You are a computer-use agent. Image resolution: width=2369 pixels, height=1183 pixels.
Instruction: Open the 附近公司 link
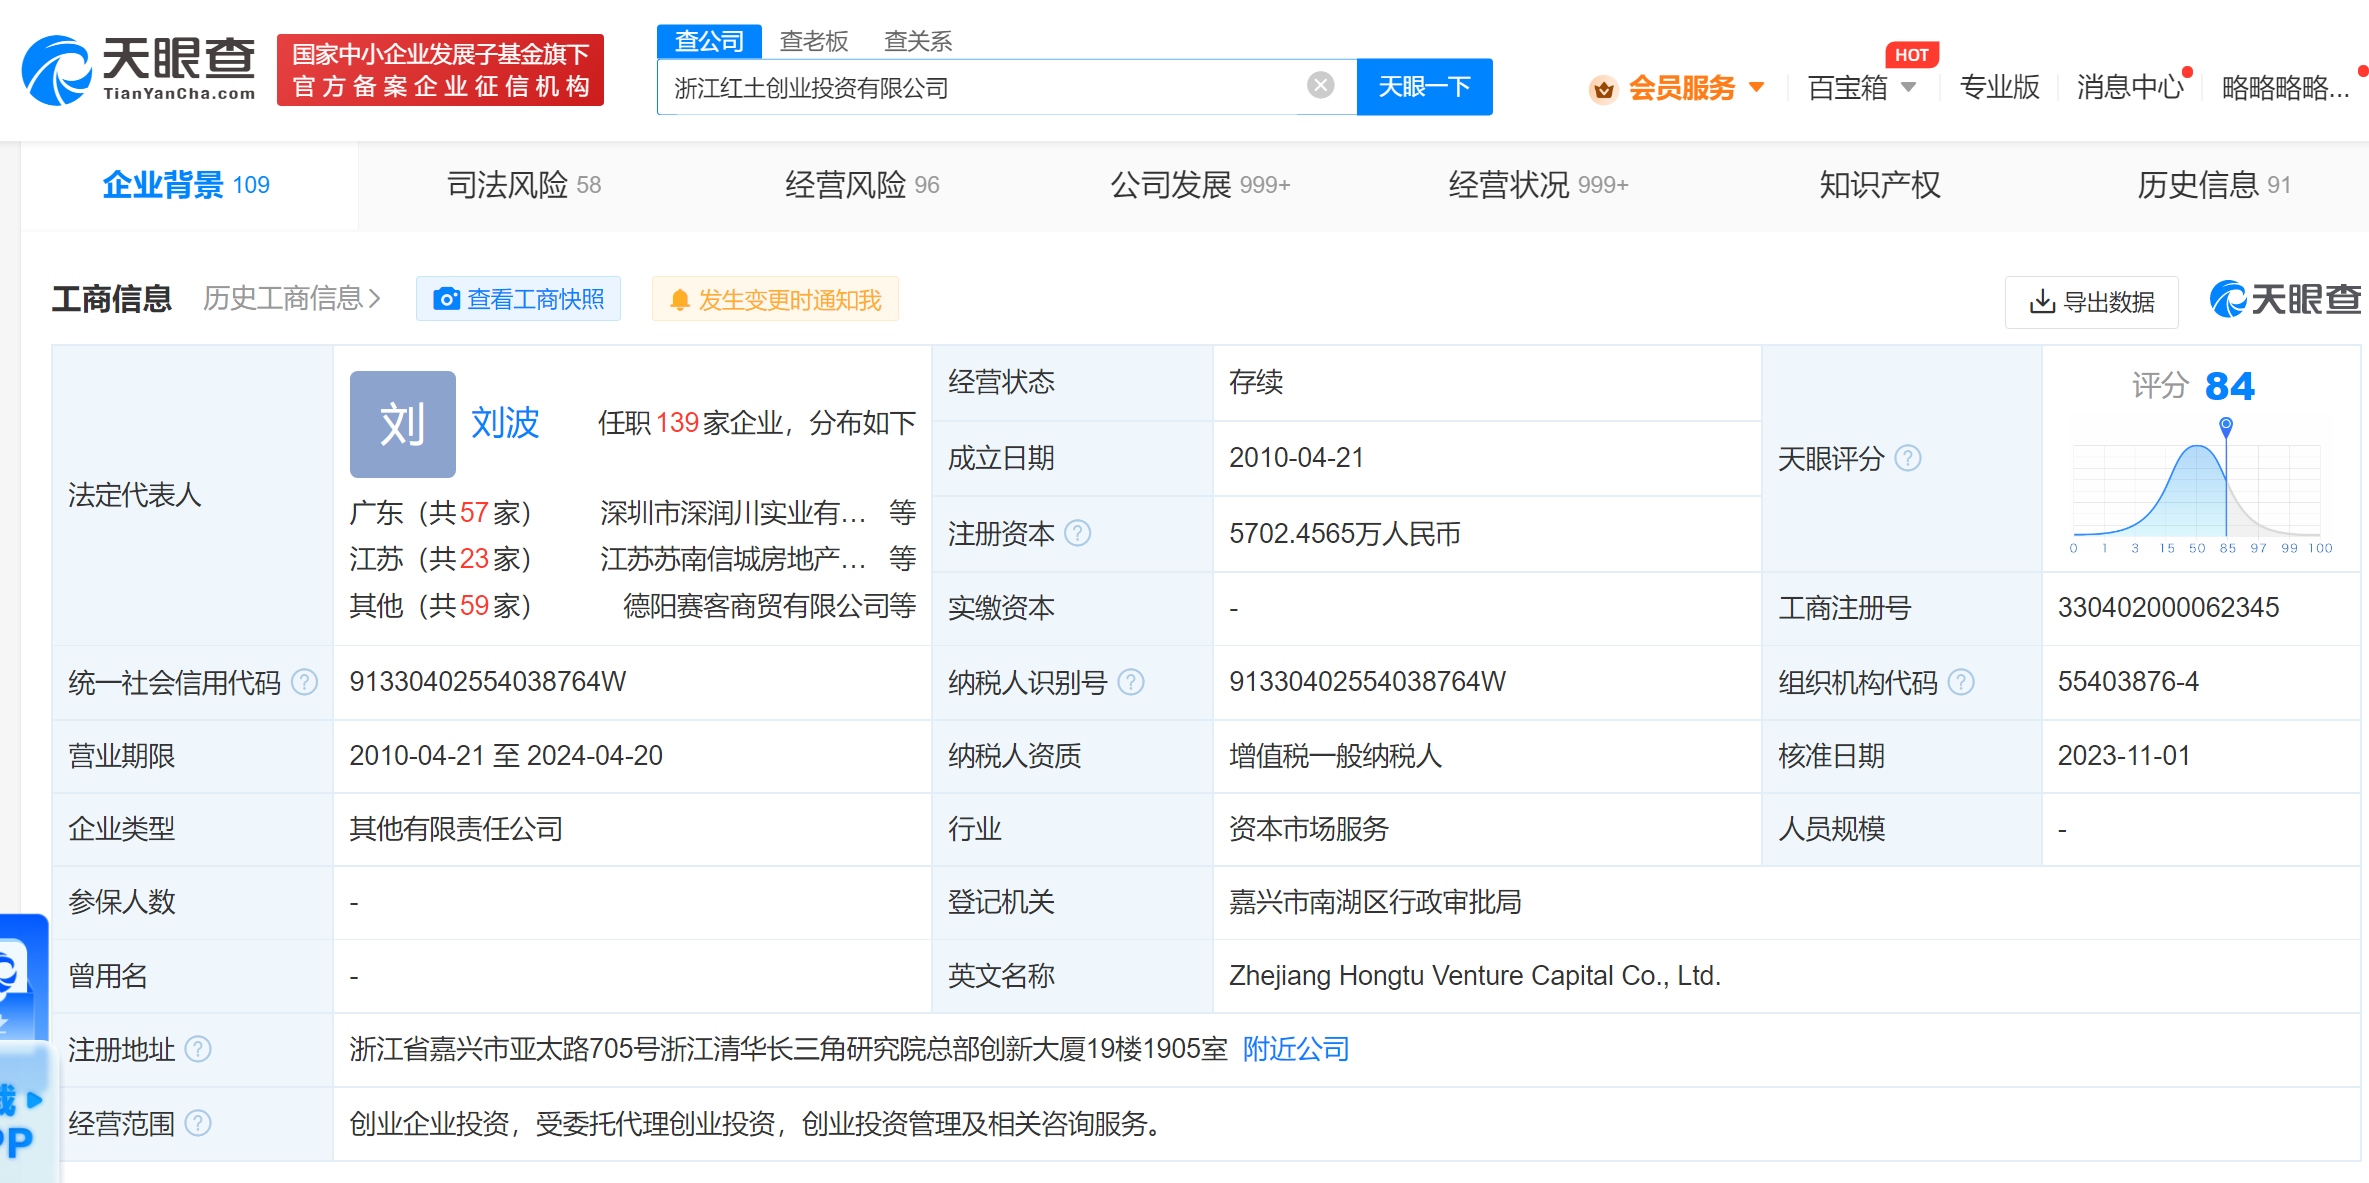1295,1049
